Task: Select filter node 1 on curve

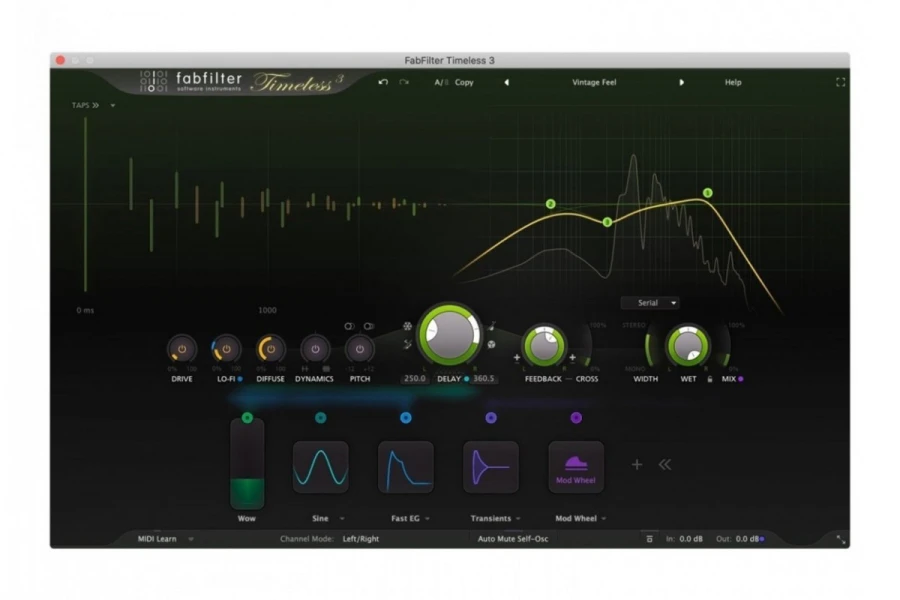Action: click(708, 193)
